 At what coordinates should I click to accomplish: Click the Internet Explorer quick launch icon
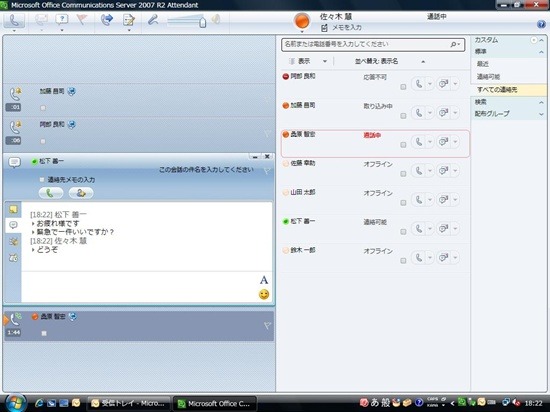click(x=39, y=403)
